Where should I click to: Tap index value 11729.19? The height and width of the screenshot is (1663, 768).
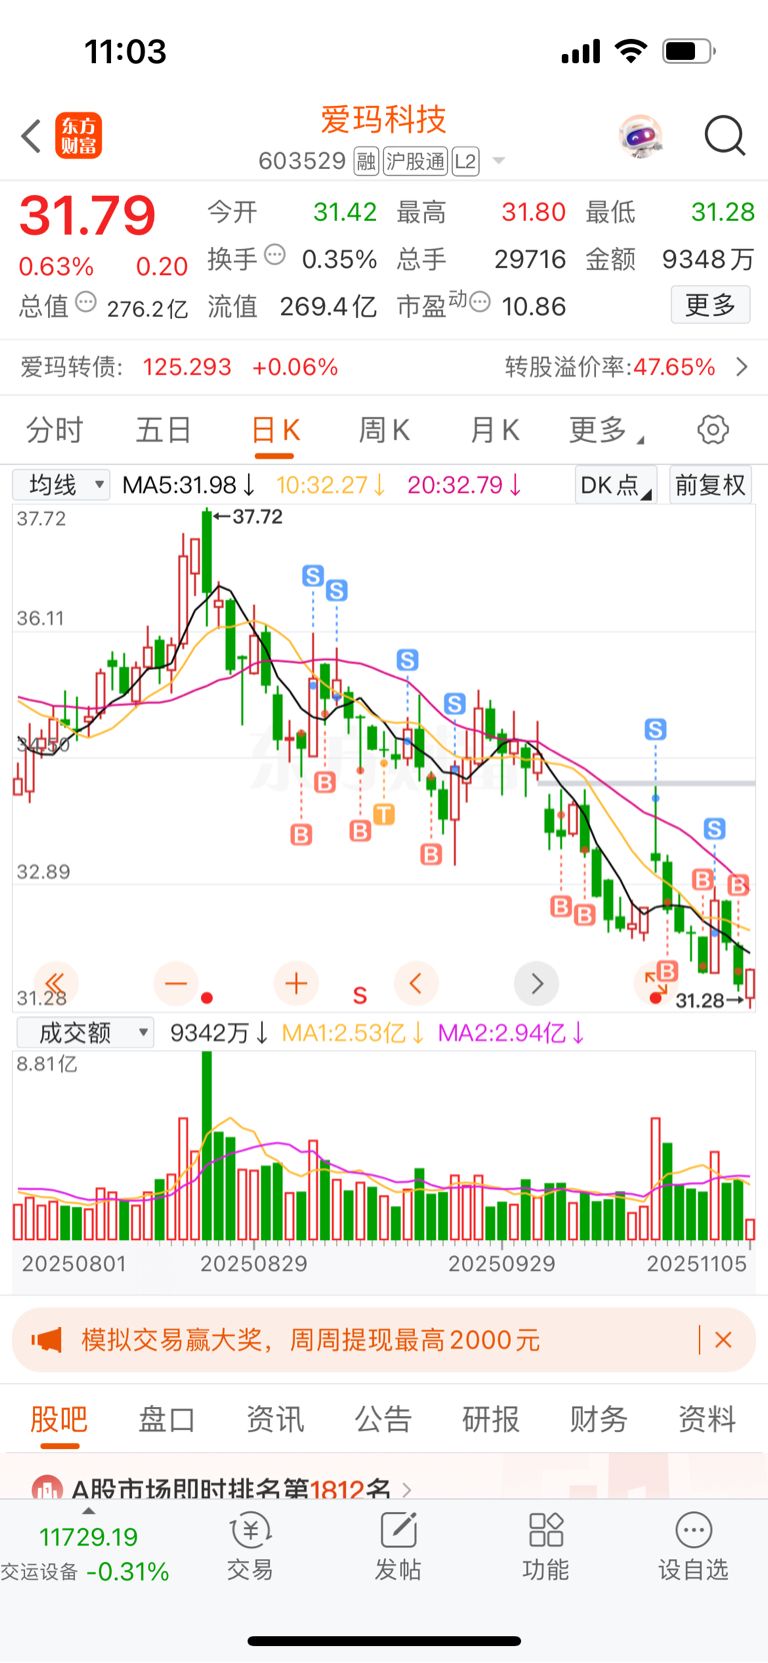coord(88,1537)
